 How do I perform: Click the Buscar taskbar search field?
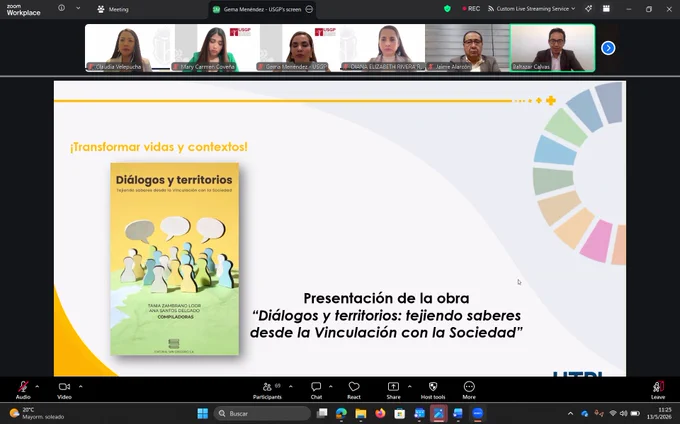(x=262, y=413)
